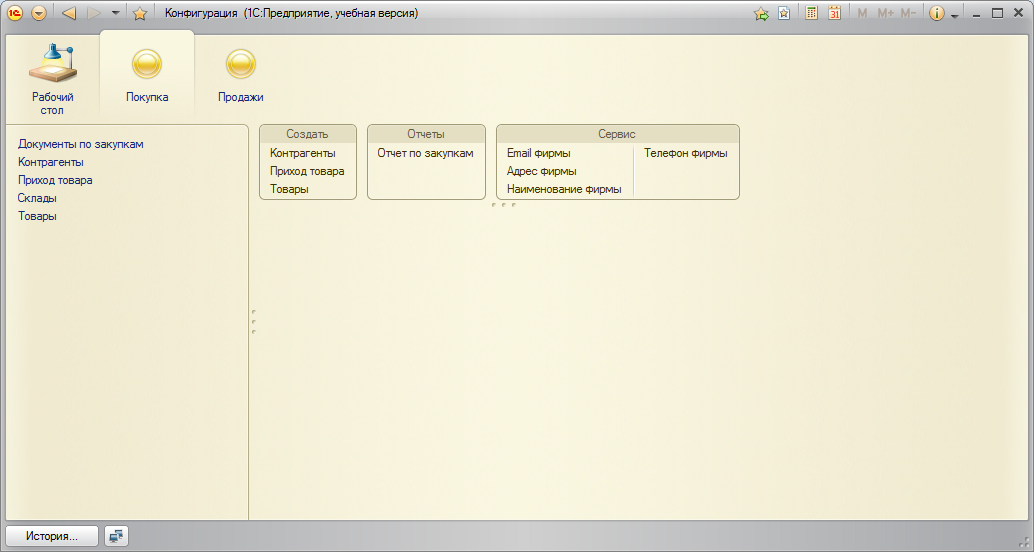Go back with the left arrow
The height and width of the screenshot is (552, 1034).
[x=69, y=13]
